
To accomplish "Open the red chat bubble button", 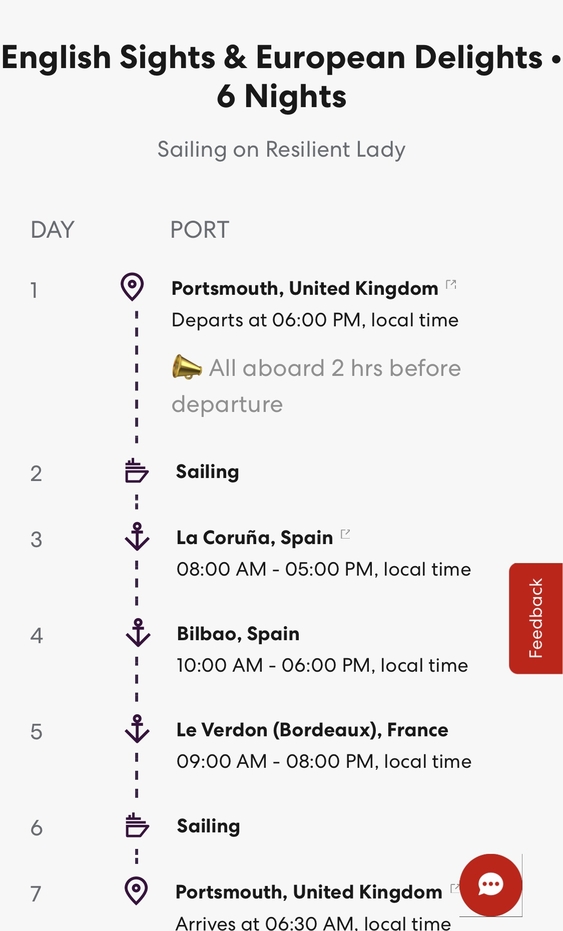I will [x=491, y=885].
